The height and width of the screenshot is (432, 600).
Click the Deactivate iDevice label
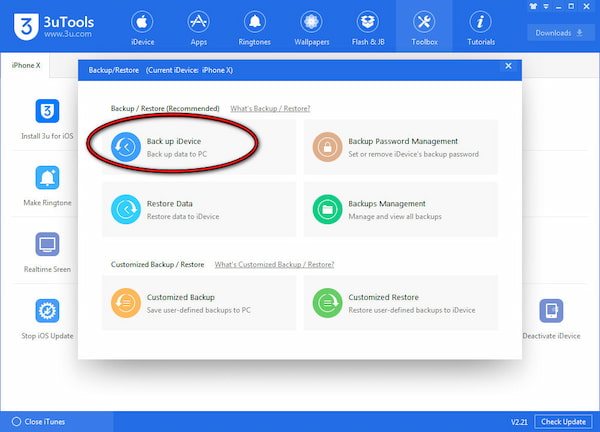pos(551,336)
